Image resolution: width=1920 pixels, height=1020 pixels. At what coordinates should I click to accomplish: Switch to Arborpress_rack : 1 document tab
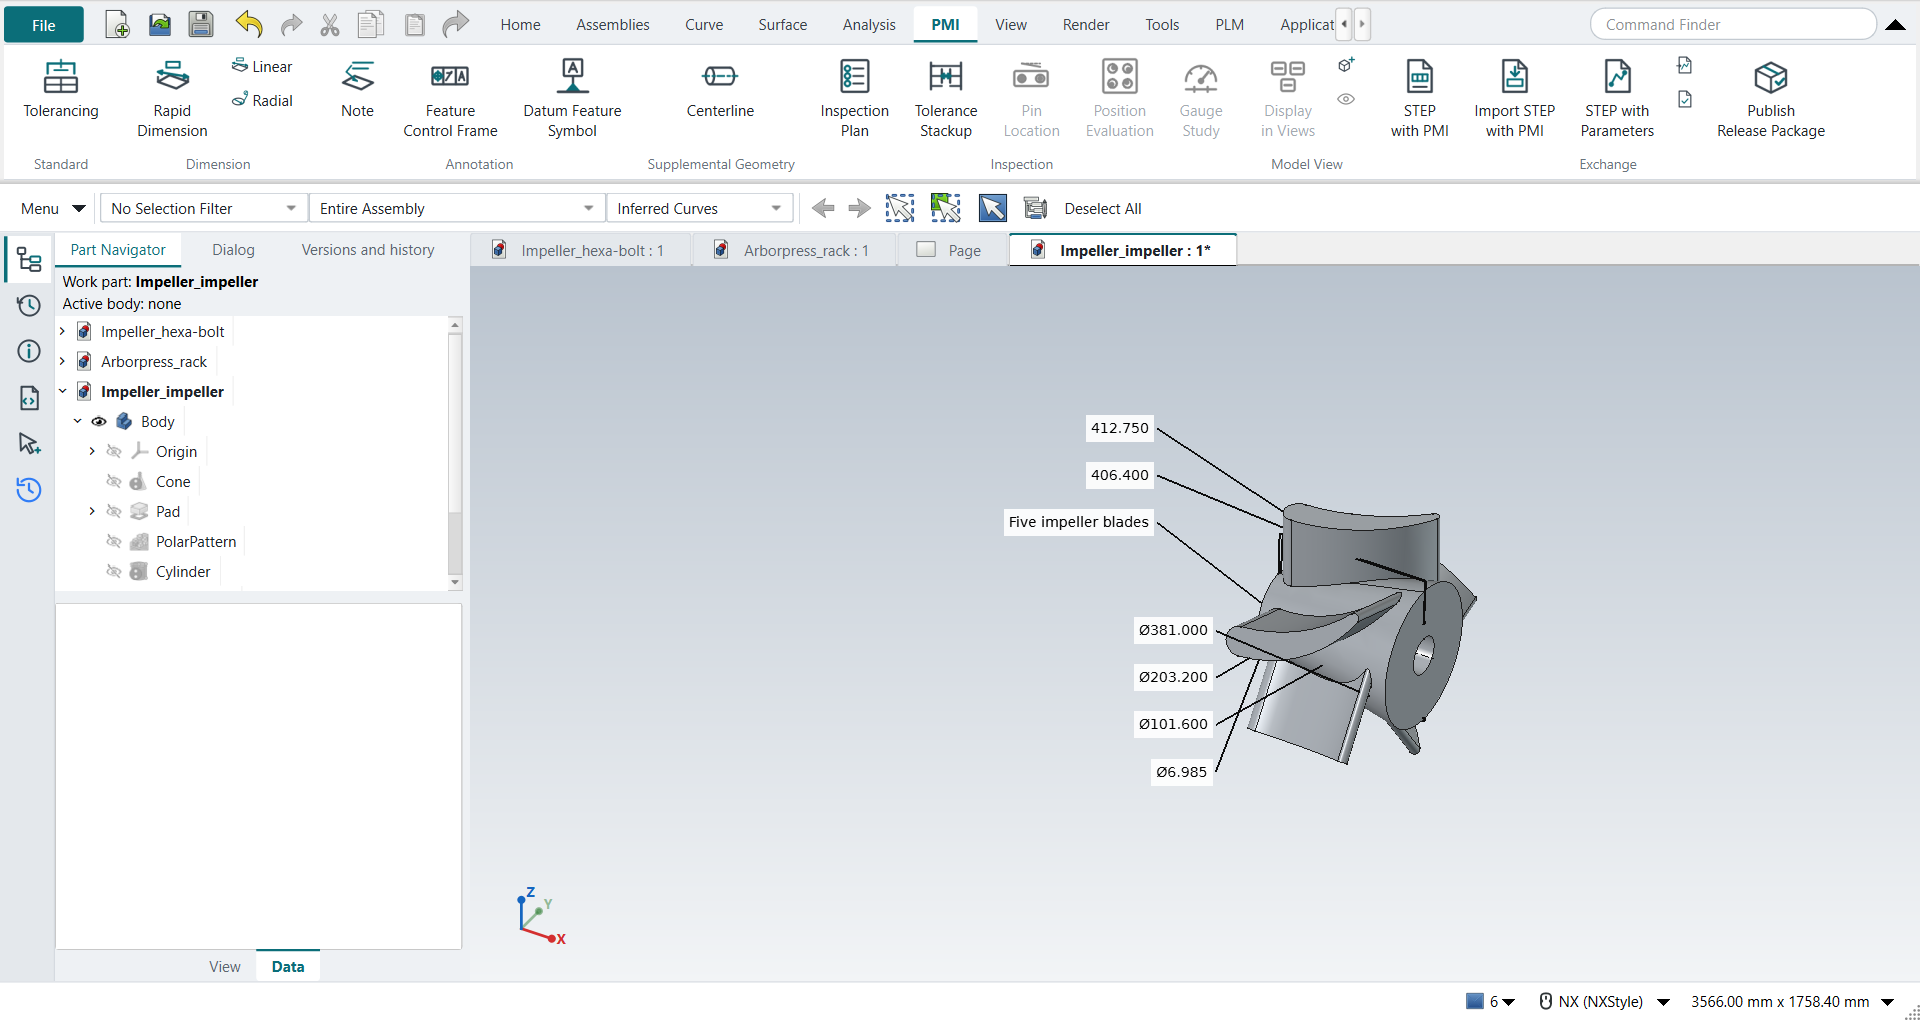[x=794, y=250]
